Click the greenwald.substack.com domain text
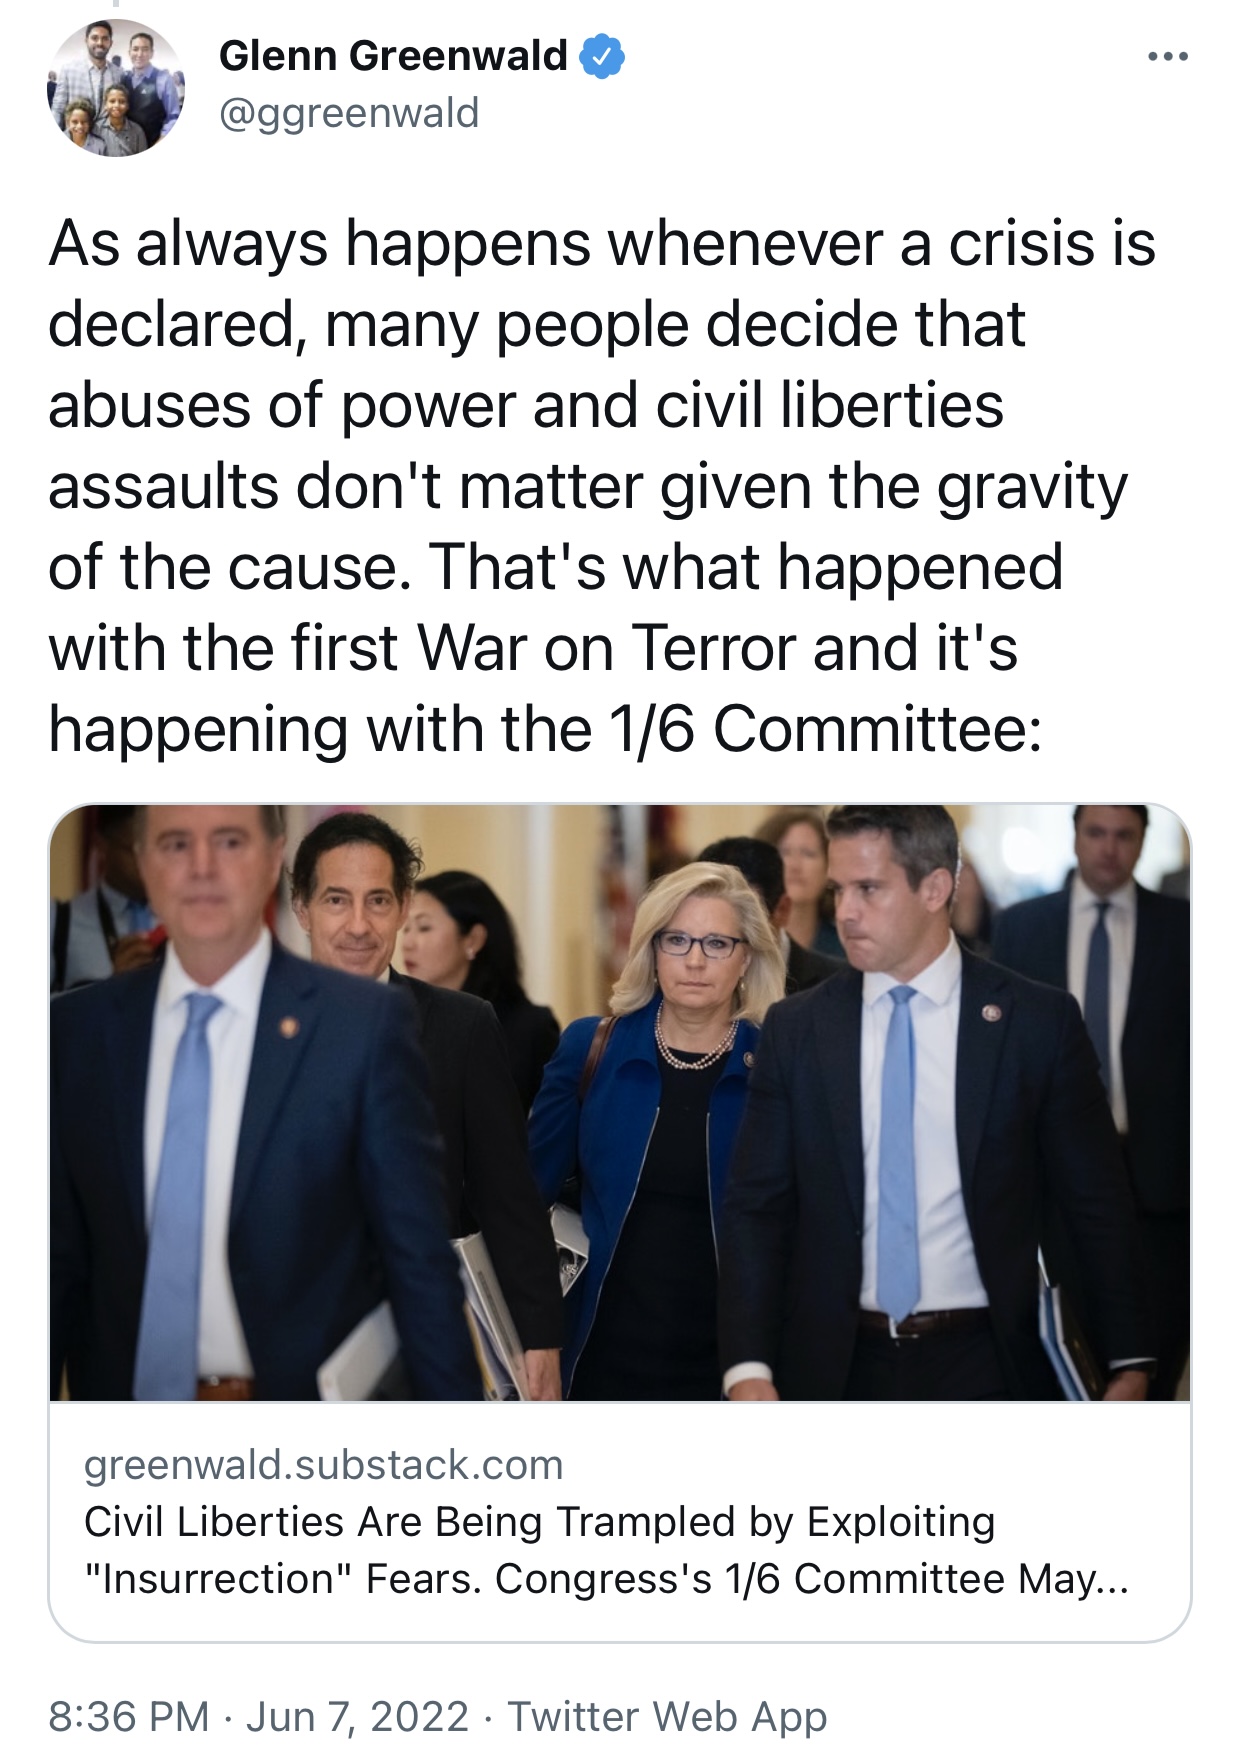Viewport: 1241px width, 1754px height. pyautogui.click(x=324, y=1464)
